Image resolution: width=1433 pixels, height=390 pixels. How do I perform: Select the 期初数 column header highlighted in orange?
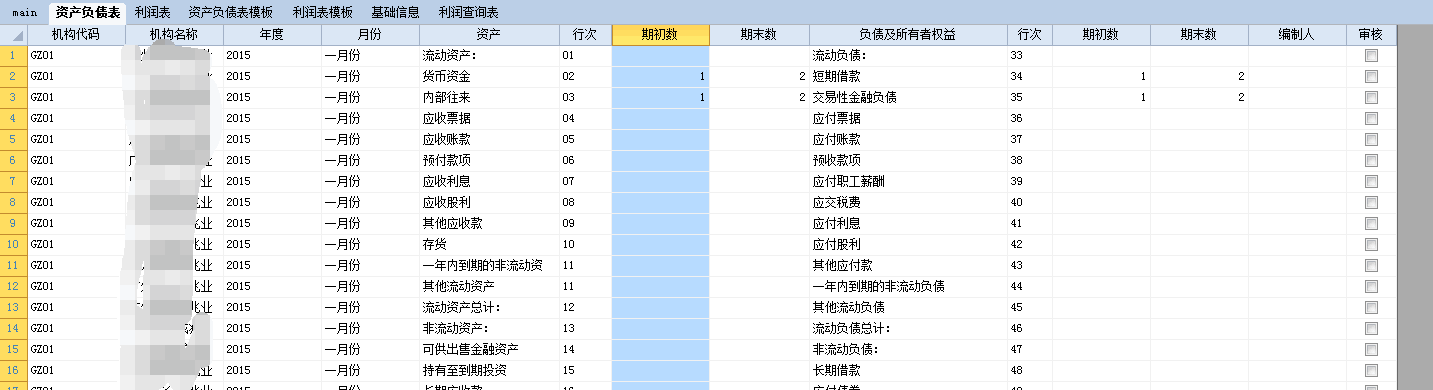pyautogui.click(x=660, y=35)
